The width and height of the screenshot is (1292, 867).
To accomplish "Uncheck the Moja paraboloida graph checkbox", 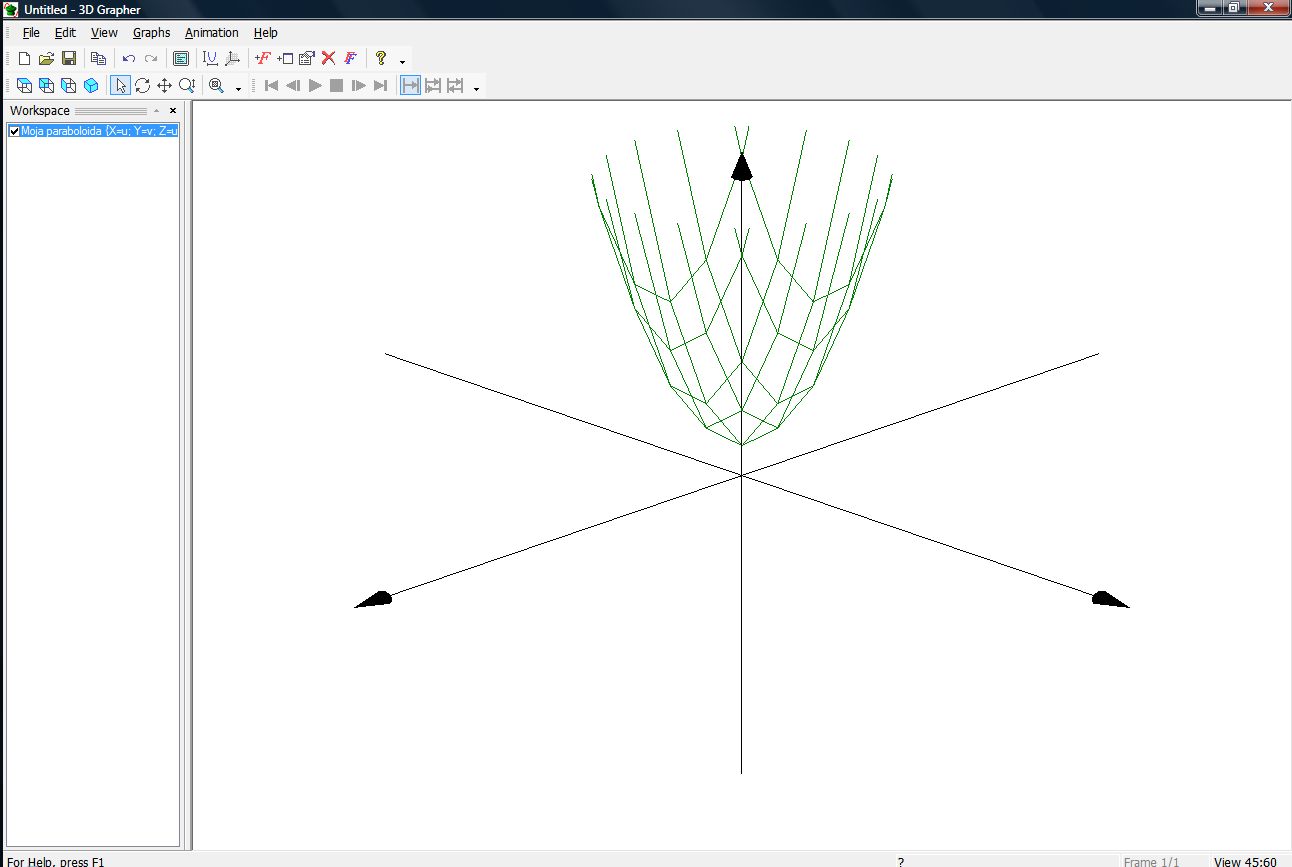I will pos(14,131).
